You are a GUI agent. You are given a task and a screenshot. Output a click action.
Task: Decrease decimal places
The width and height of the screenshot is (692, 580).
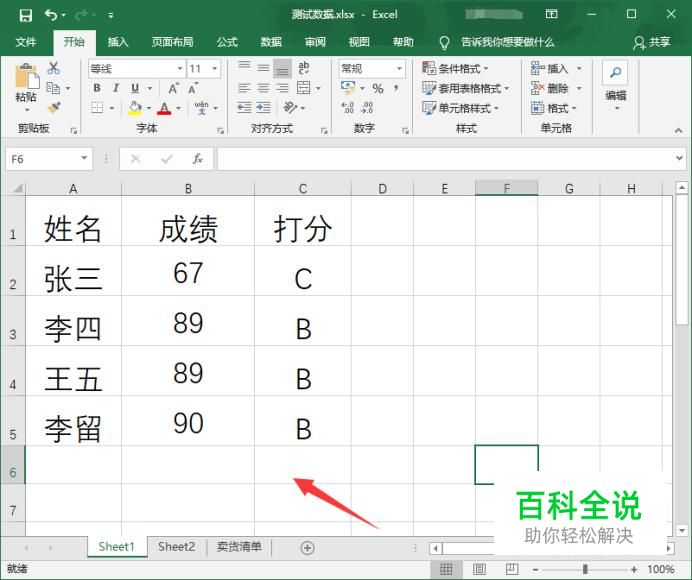[367, 107]
